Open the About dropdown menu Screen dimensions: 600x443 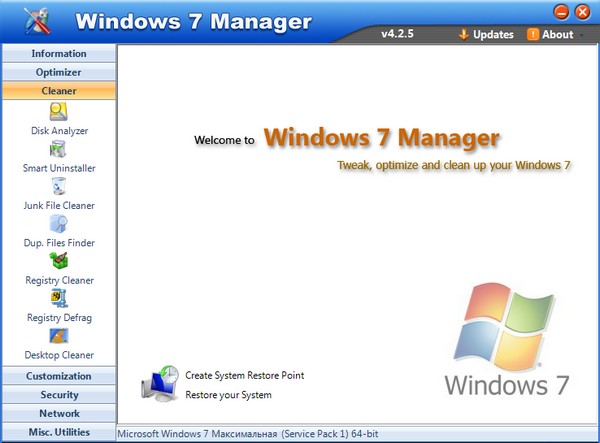556,35
